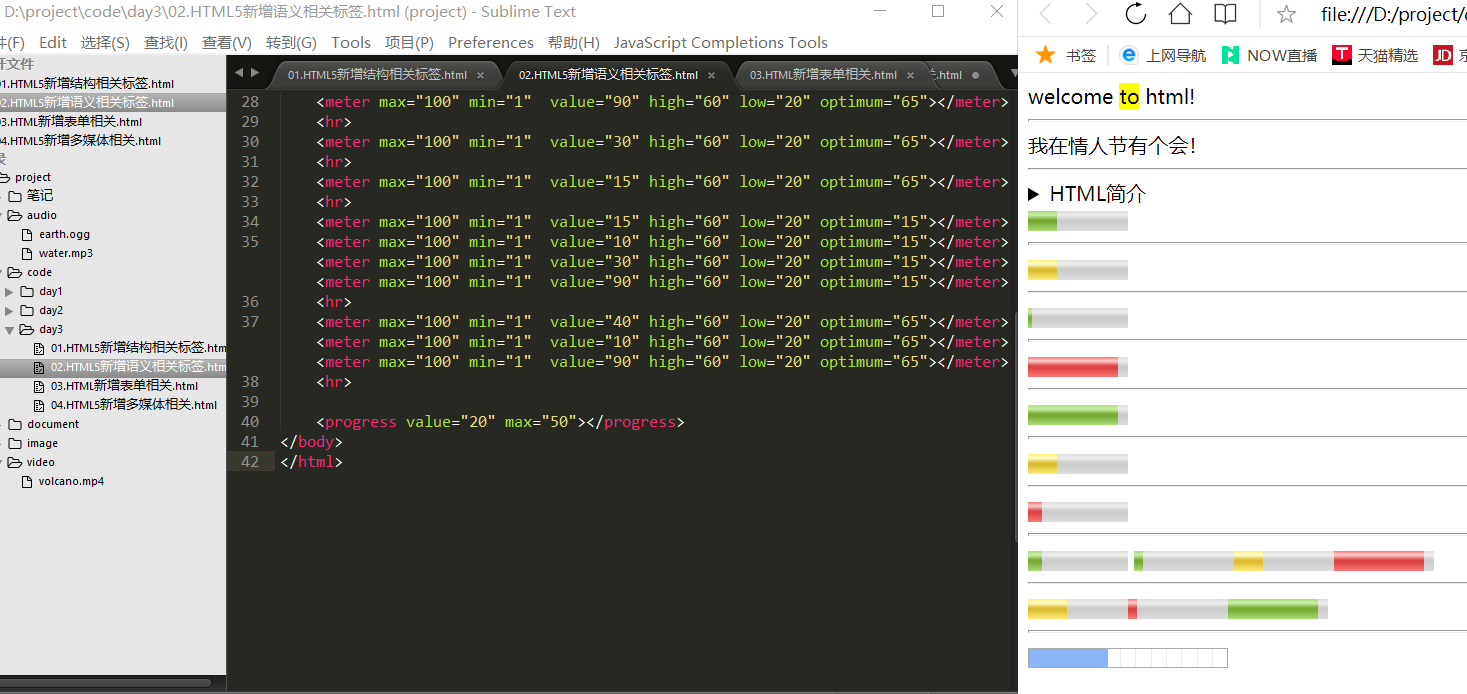Select the 笔记 folder
This screenshot has width=1467, height=694.
pos(40,196)
